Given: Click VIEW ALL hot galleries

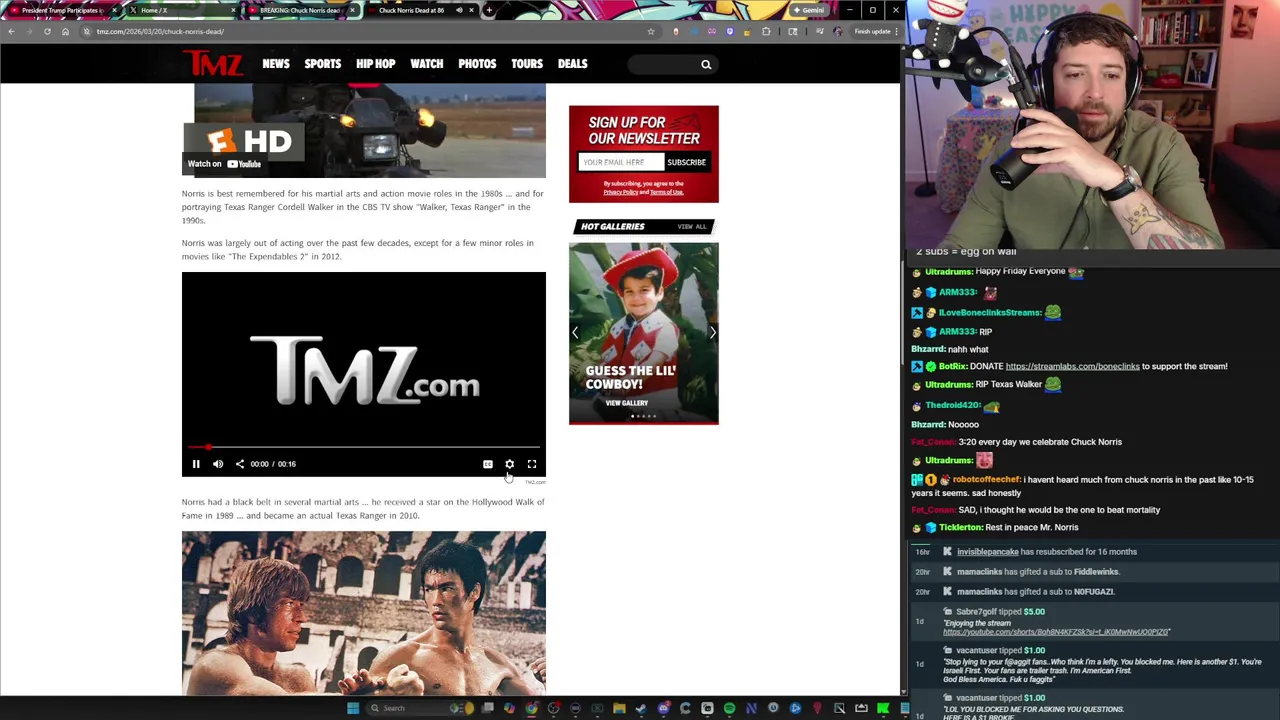Looking at the screenshot, I should click(692, 227).
